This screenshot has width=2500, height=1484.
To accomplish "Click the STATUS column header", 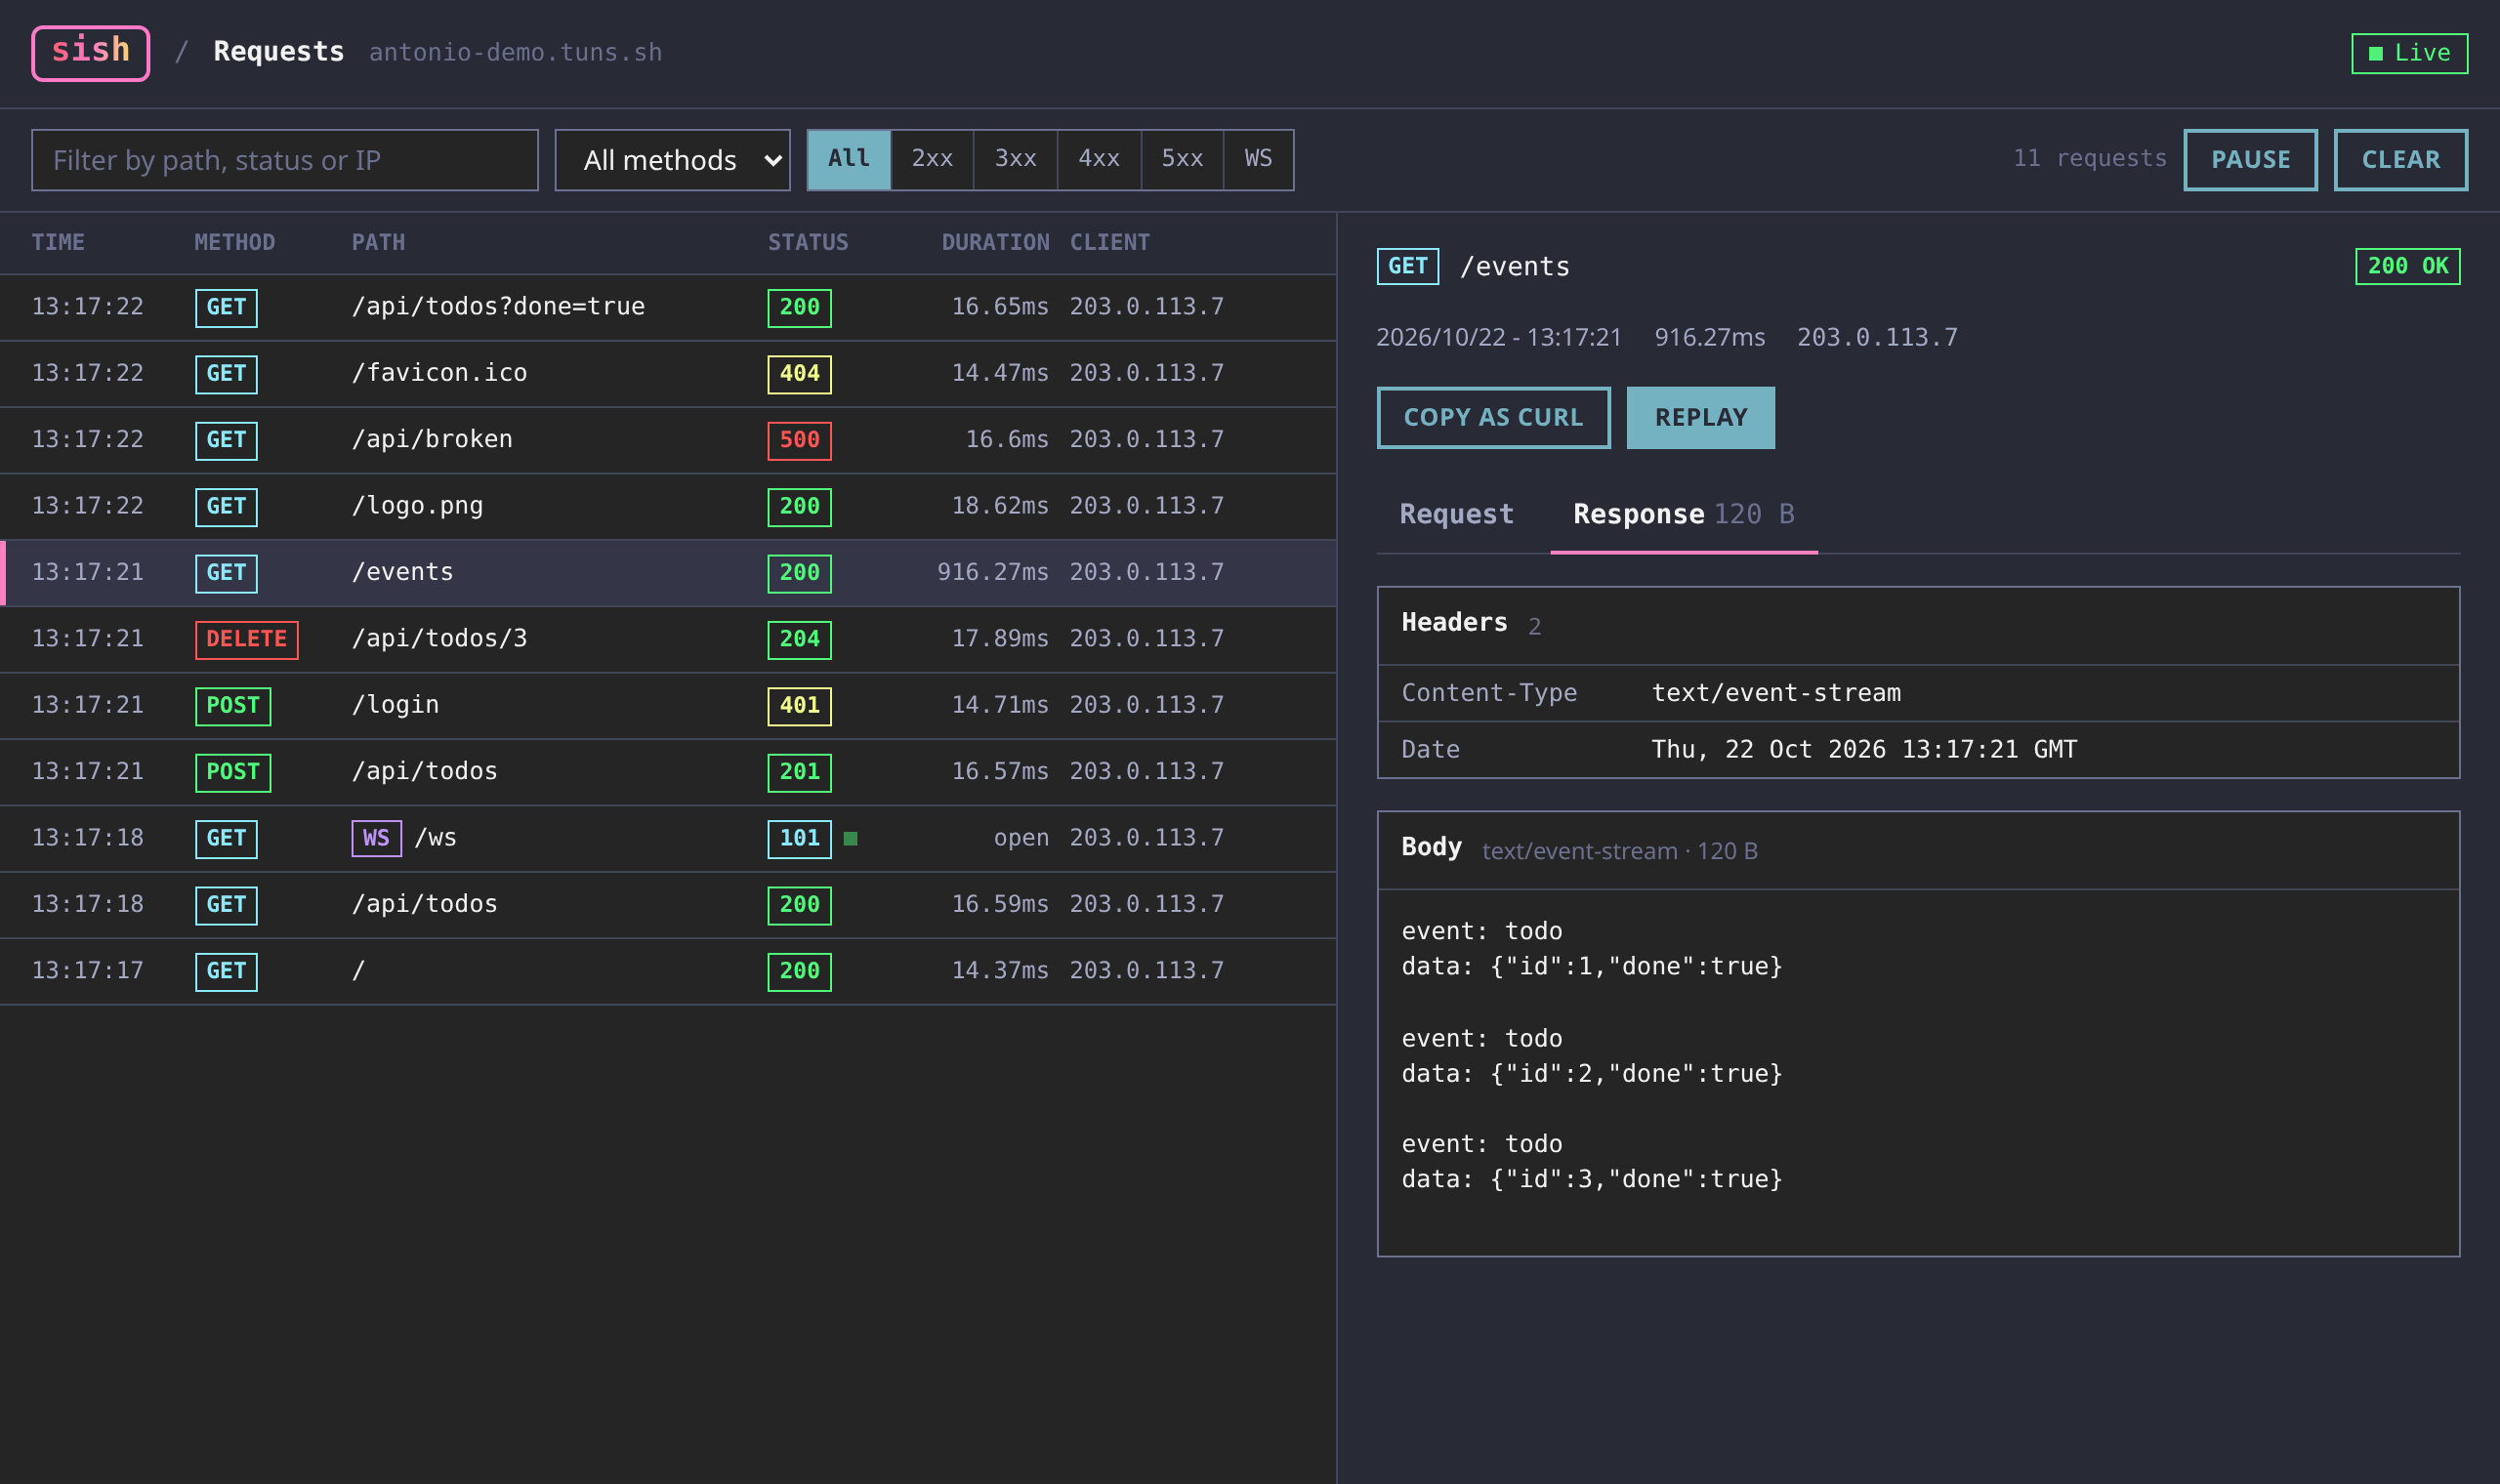I will tap(808, 243).
